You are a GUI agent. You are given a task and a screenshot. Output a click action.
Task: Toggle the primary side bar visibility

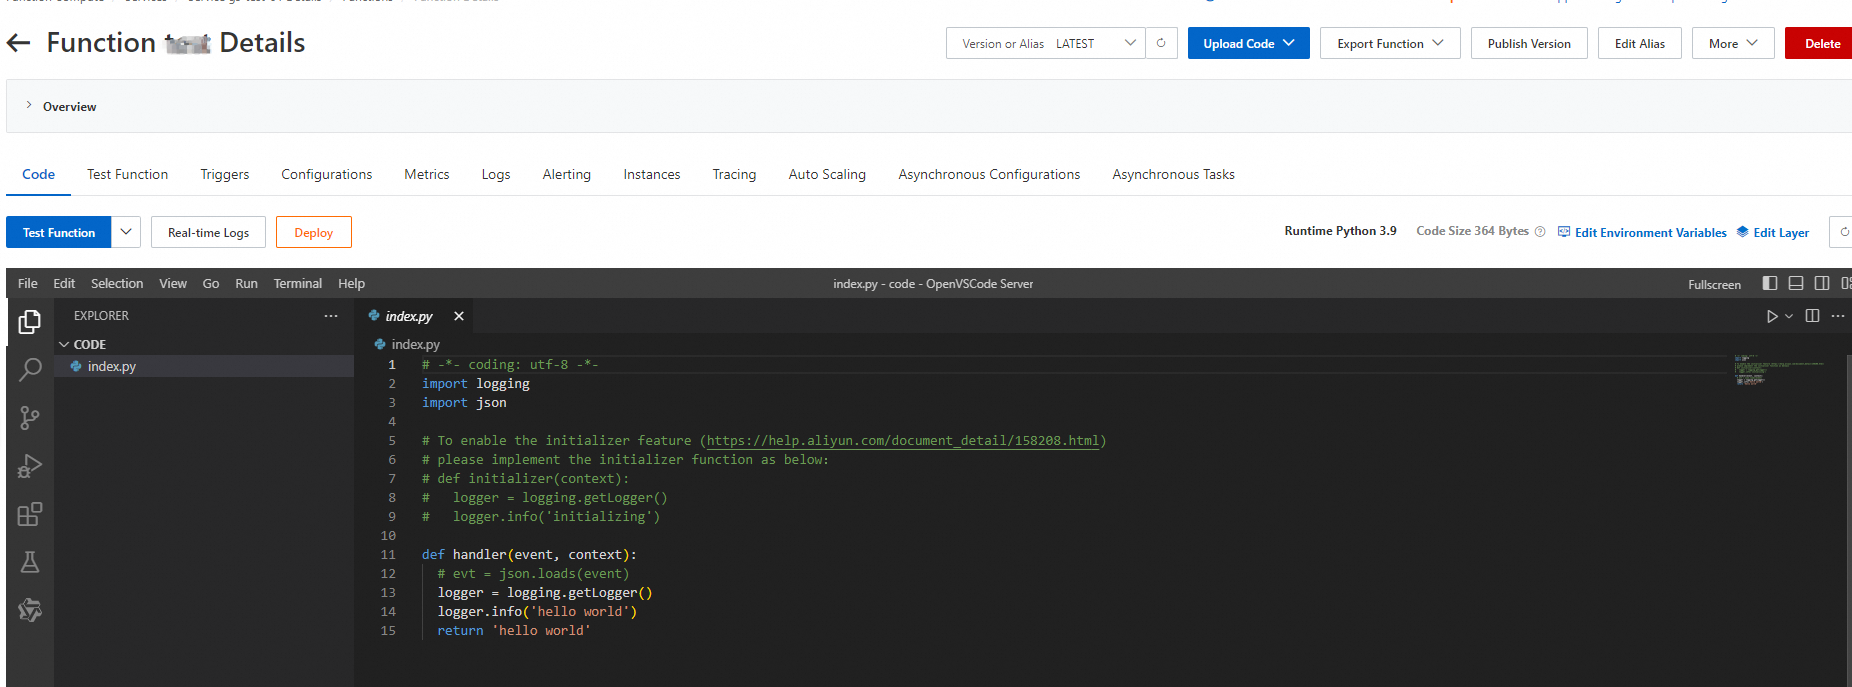[x=1770, y=284]
